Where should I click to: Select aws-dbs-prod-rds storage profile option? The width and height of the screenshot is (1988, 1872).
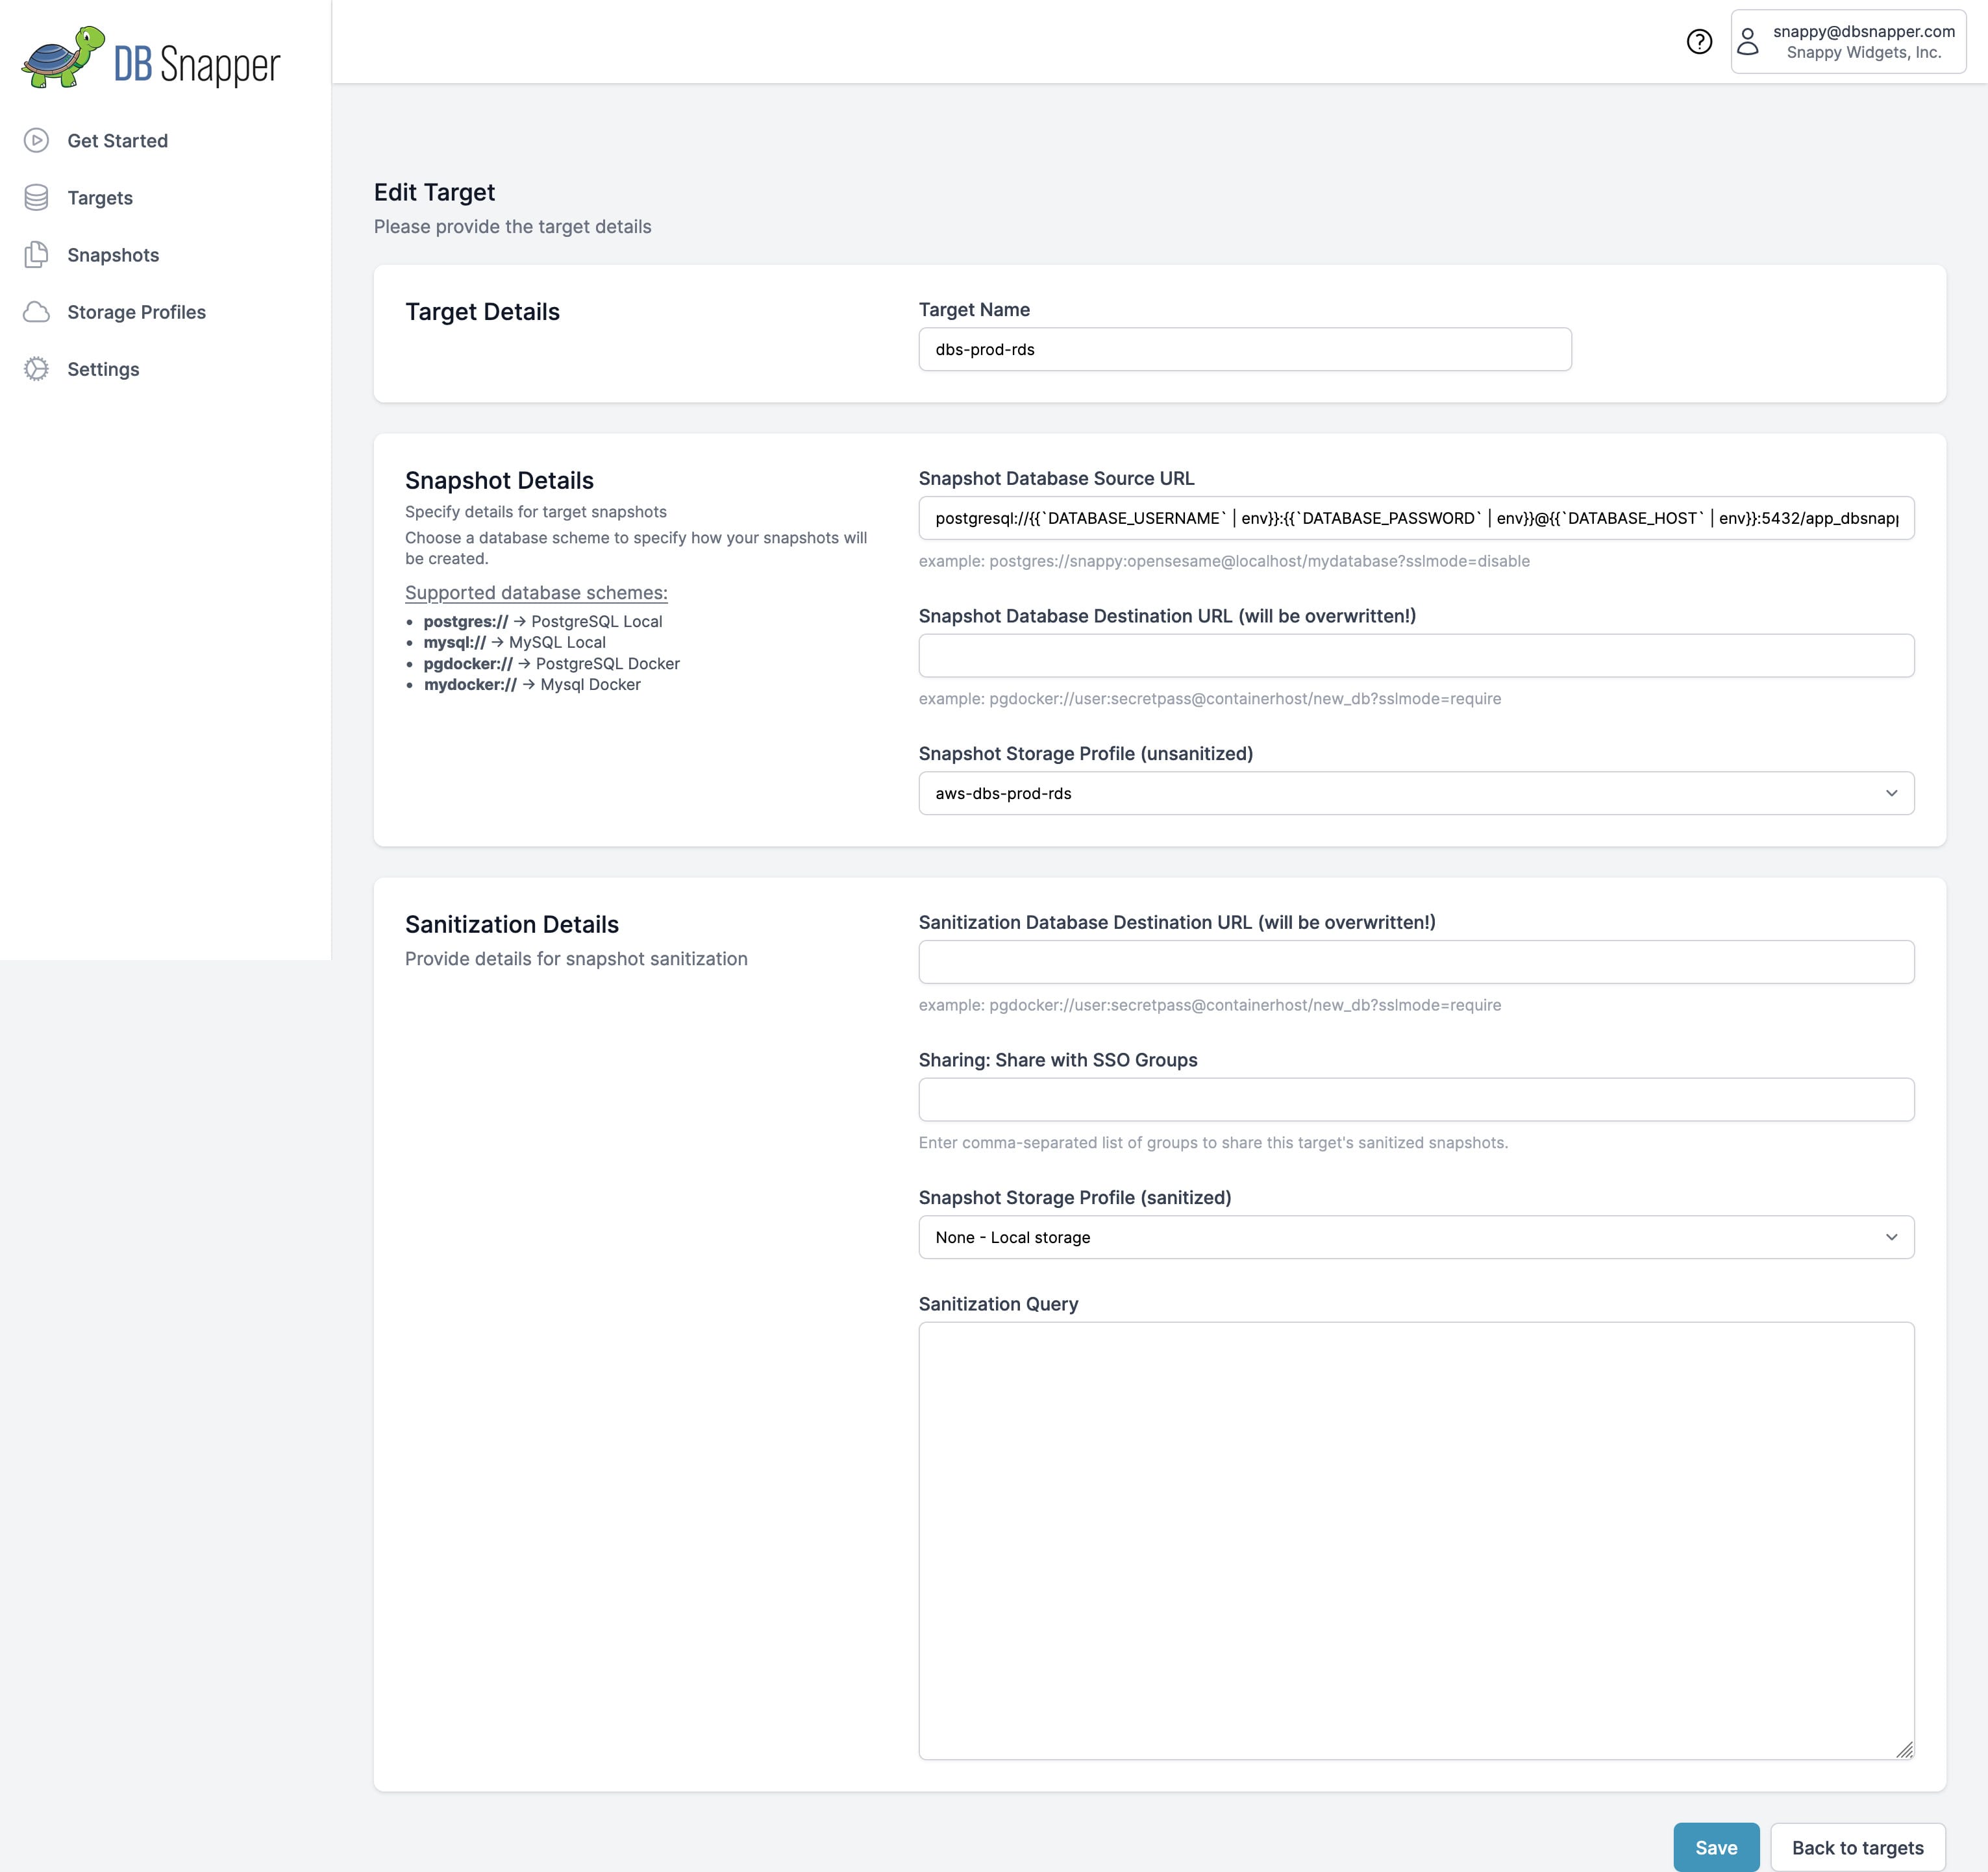coord(1416,792)
